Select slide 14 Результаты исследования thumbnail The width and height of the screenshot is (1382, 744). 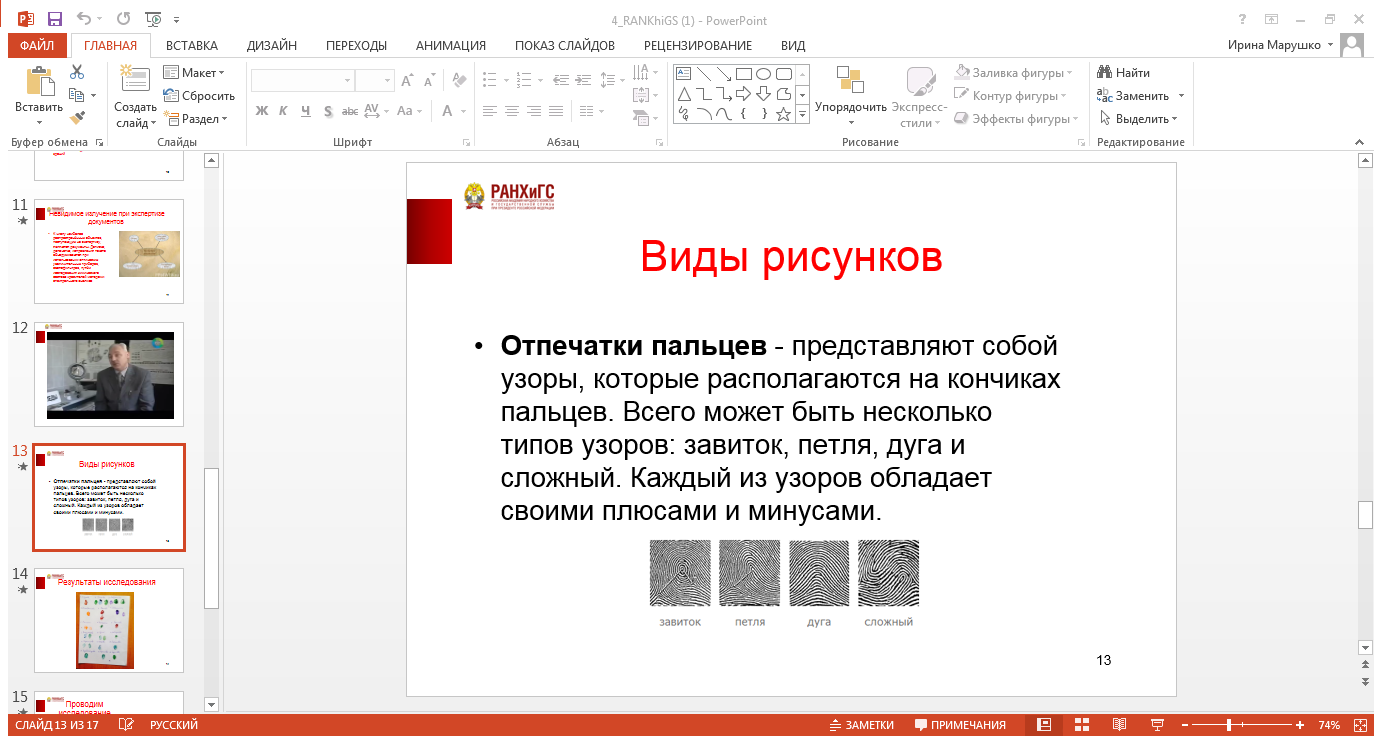pyautogui.click(x=109, y=620)
